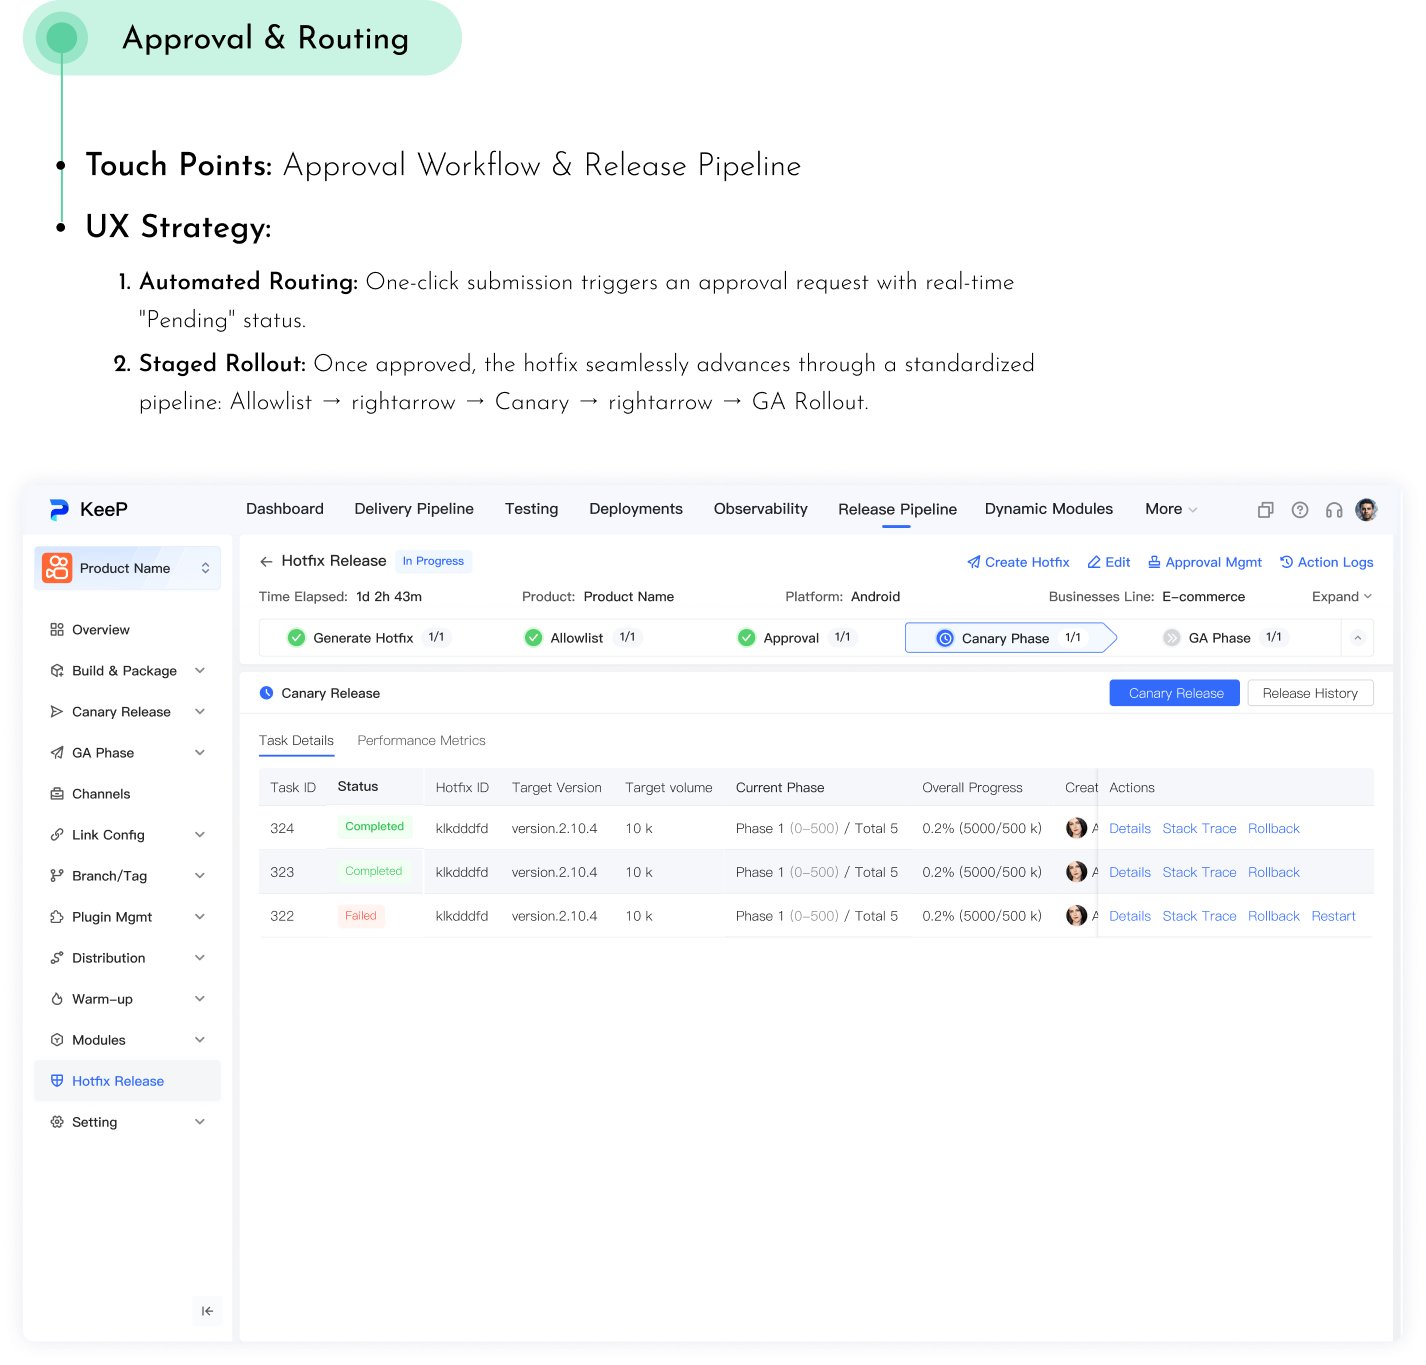Screen dimensions: 1426x1365
Task: Click Restart for failed task 322
Action: [1334, 916]
